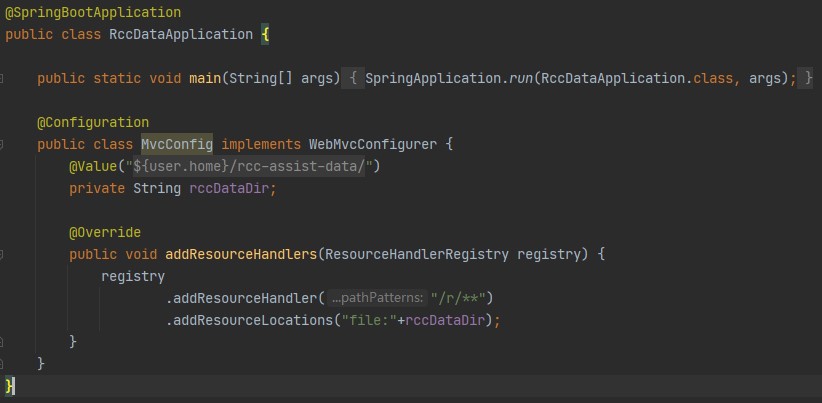Click the @SpringBootApplication annotation
Screen dimensions: 822x403
pos(93,13)
